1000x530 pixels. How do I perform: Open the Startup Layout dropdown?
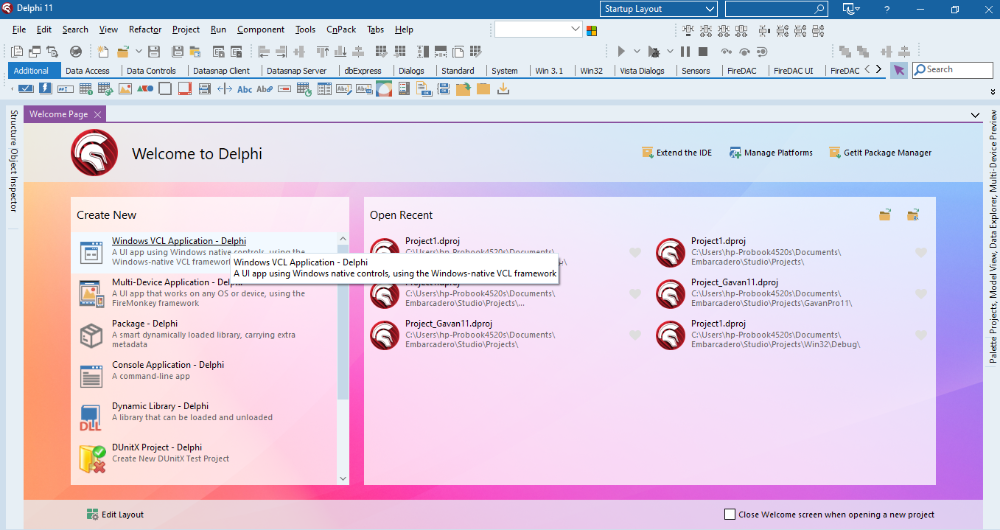point(659,9)
